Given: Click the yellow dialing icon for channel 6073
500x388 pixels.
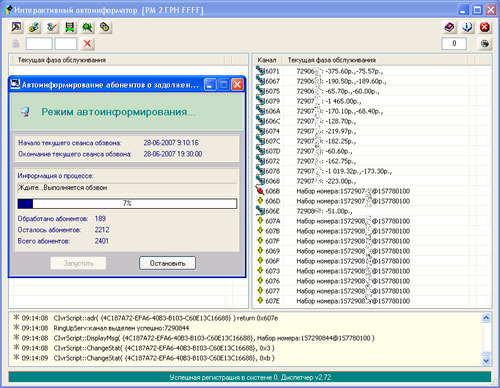Looking at the screenshot, I should [x=260, y=271].
